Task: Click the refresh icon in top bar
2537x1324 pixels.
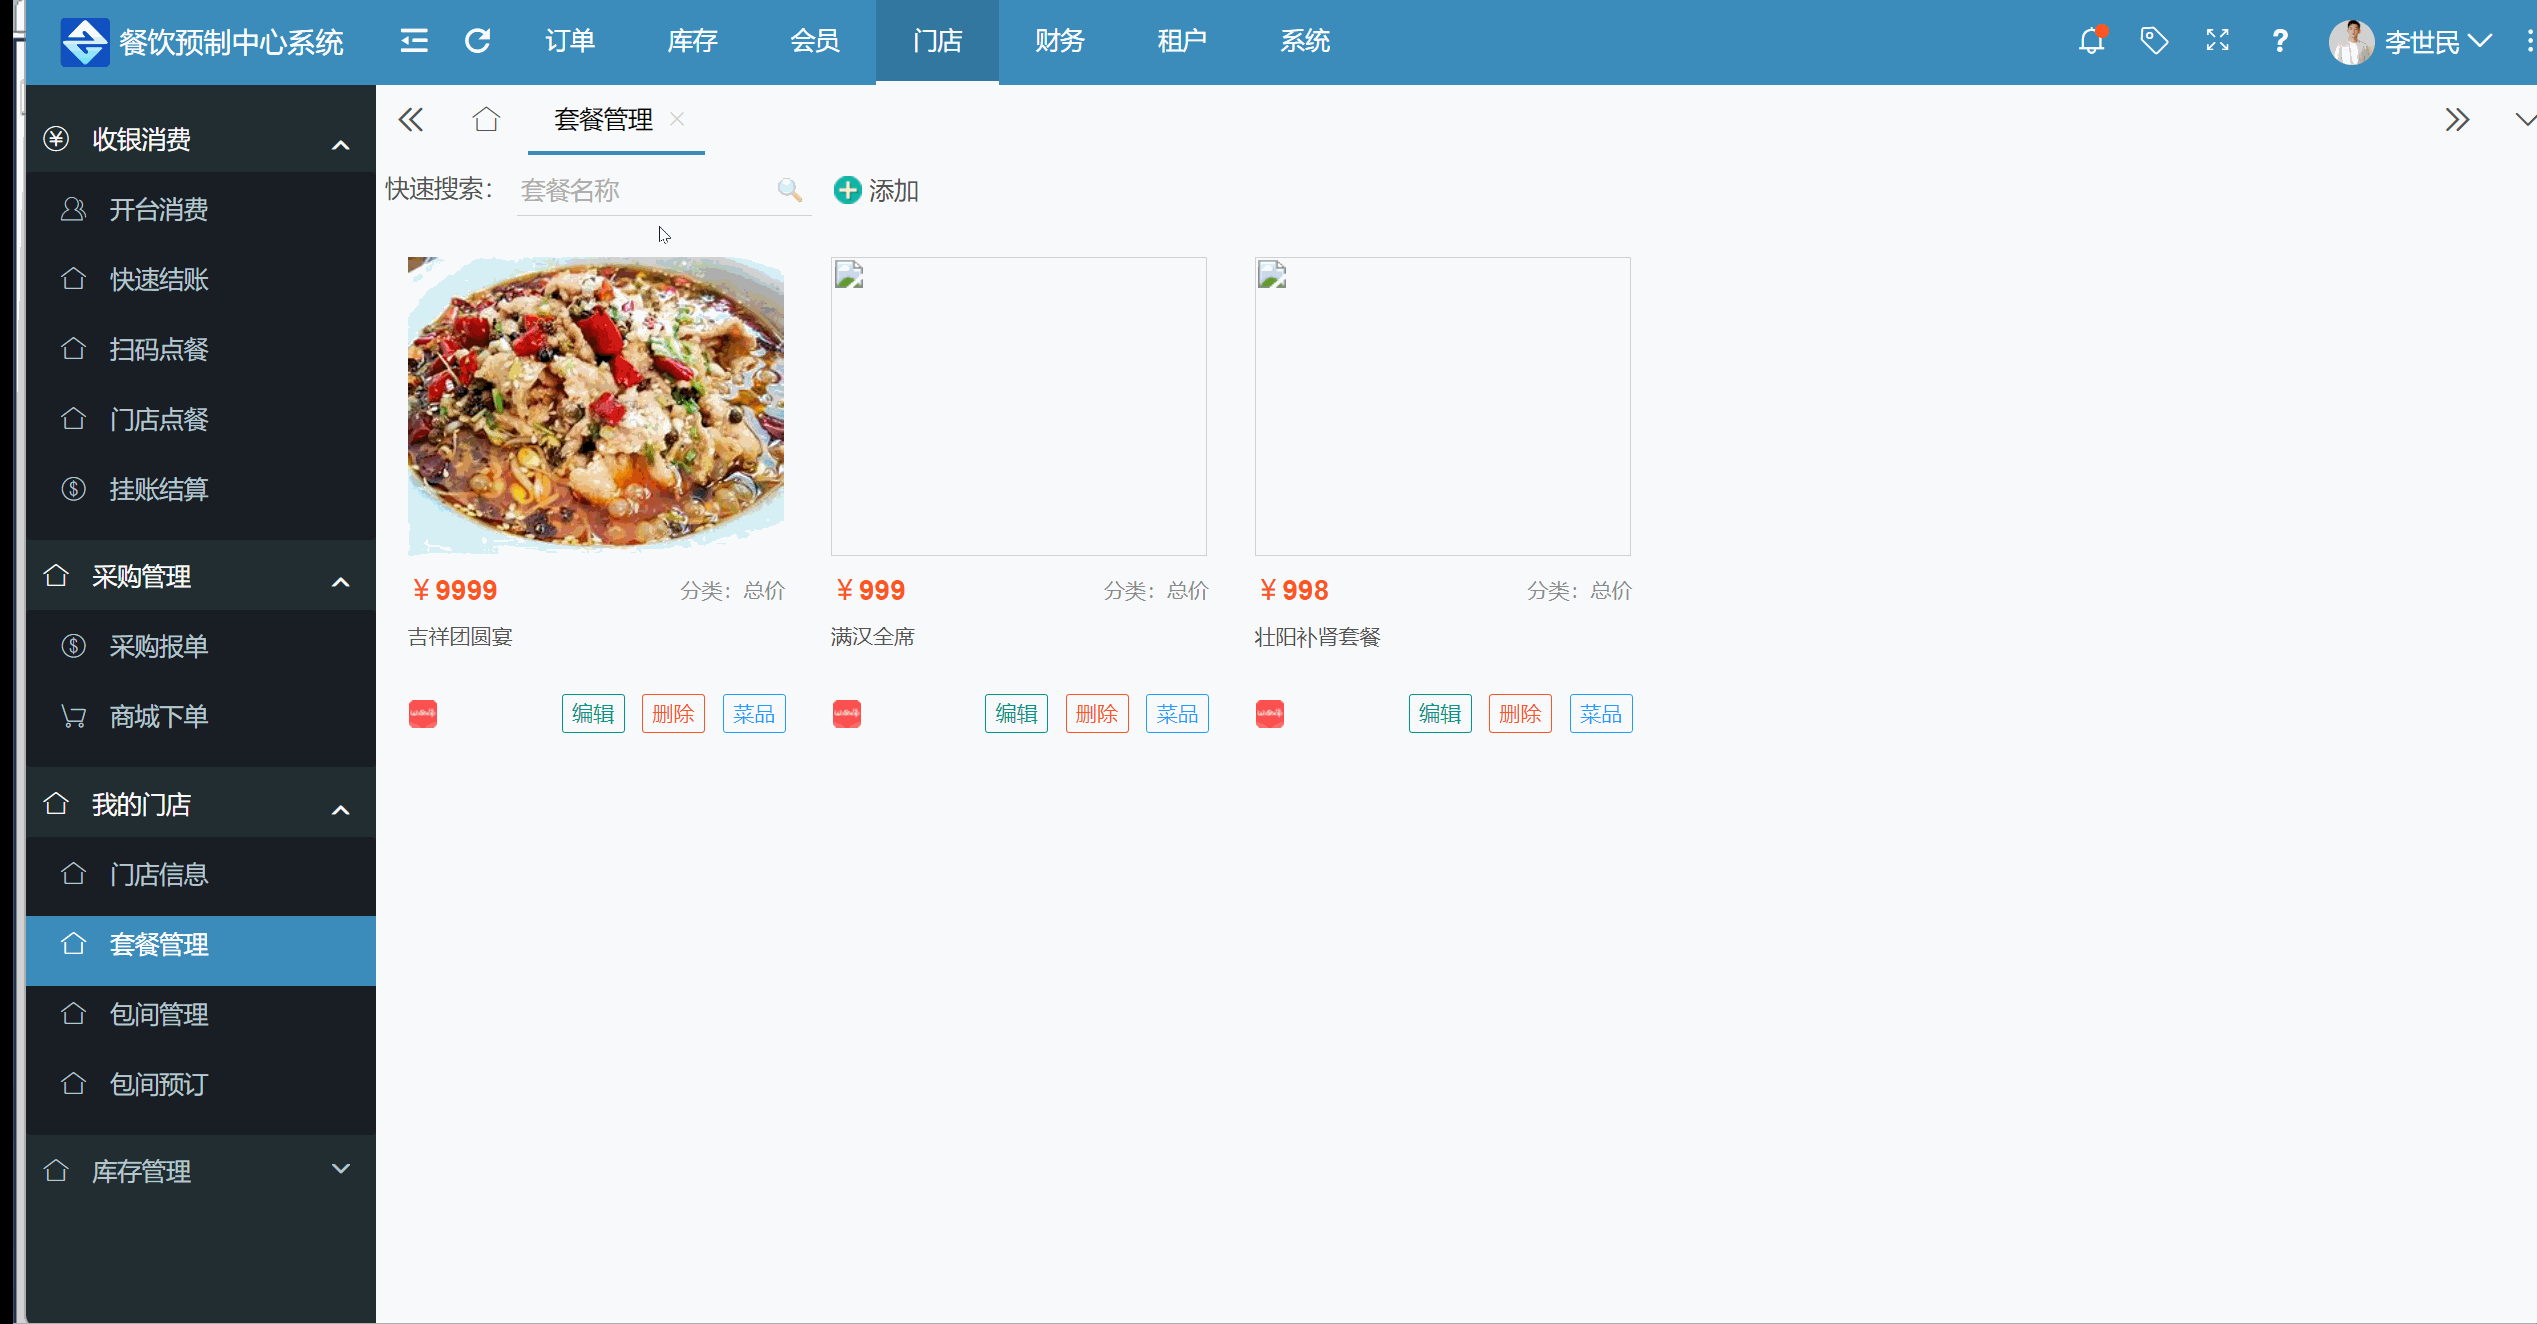Action: [478, 41]
